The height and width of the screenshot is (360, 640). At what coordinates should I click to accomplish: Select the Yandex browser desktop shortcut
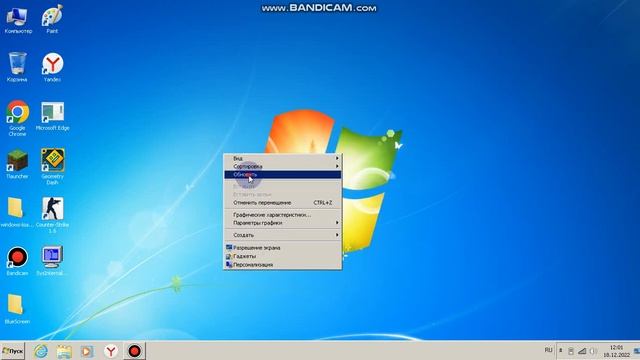tap(52, 67)
